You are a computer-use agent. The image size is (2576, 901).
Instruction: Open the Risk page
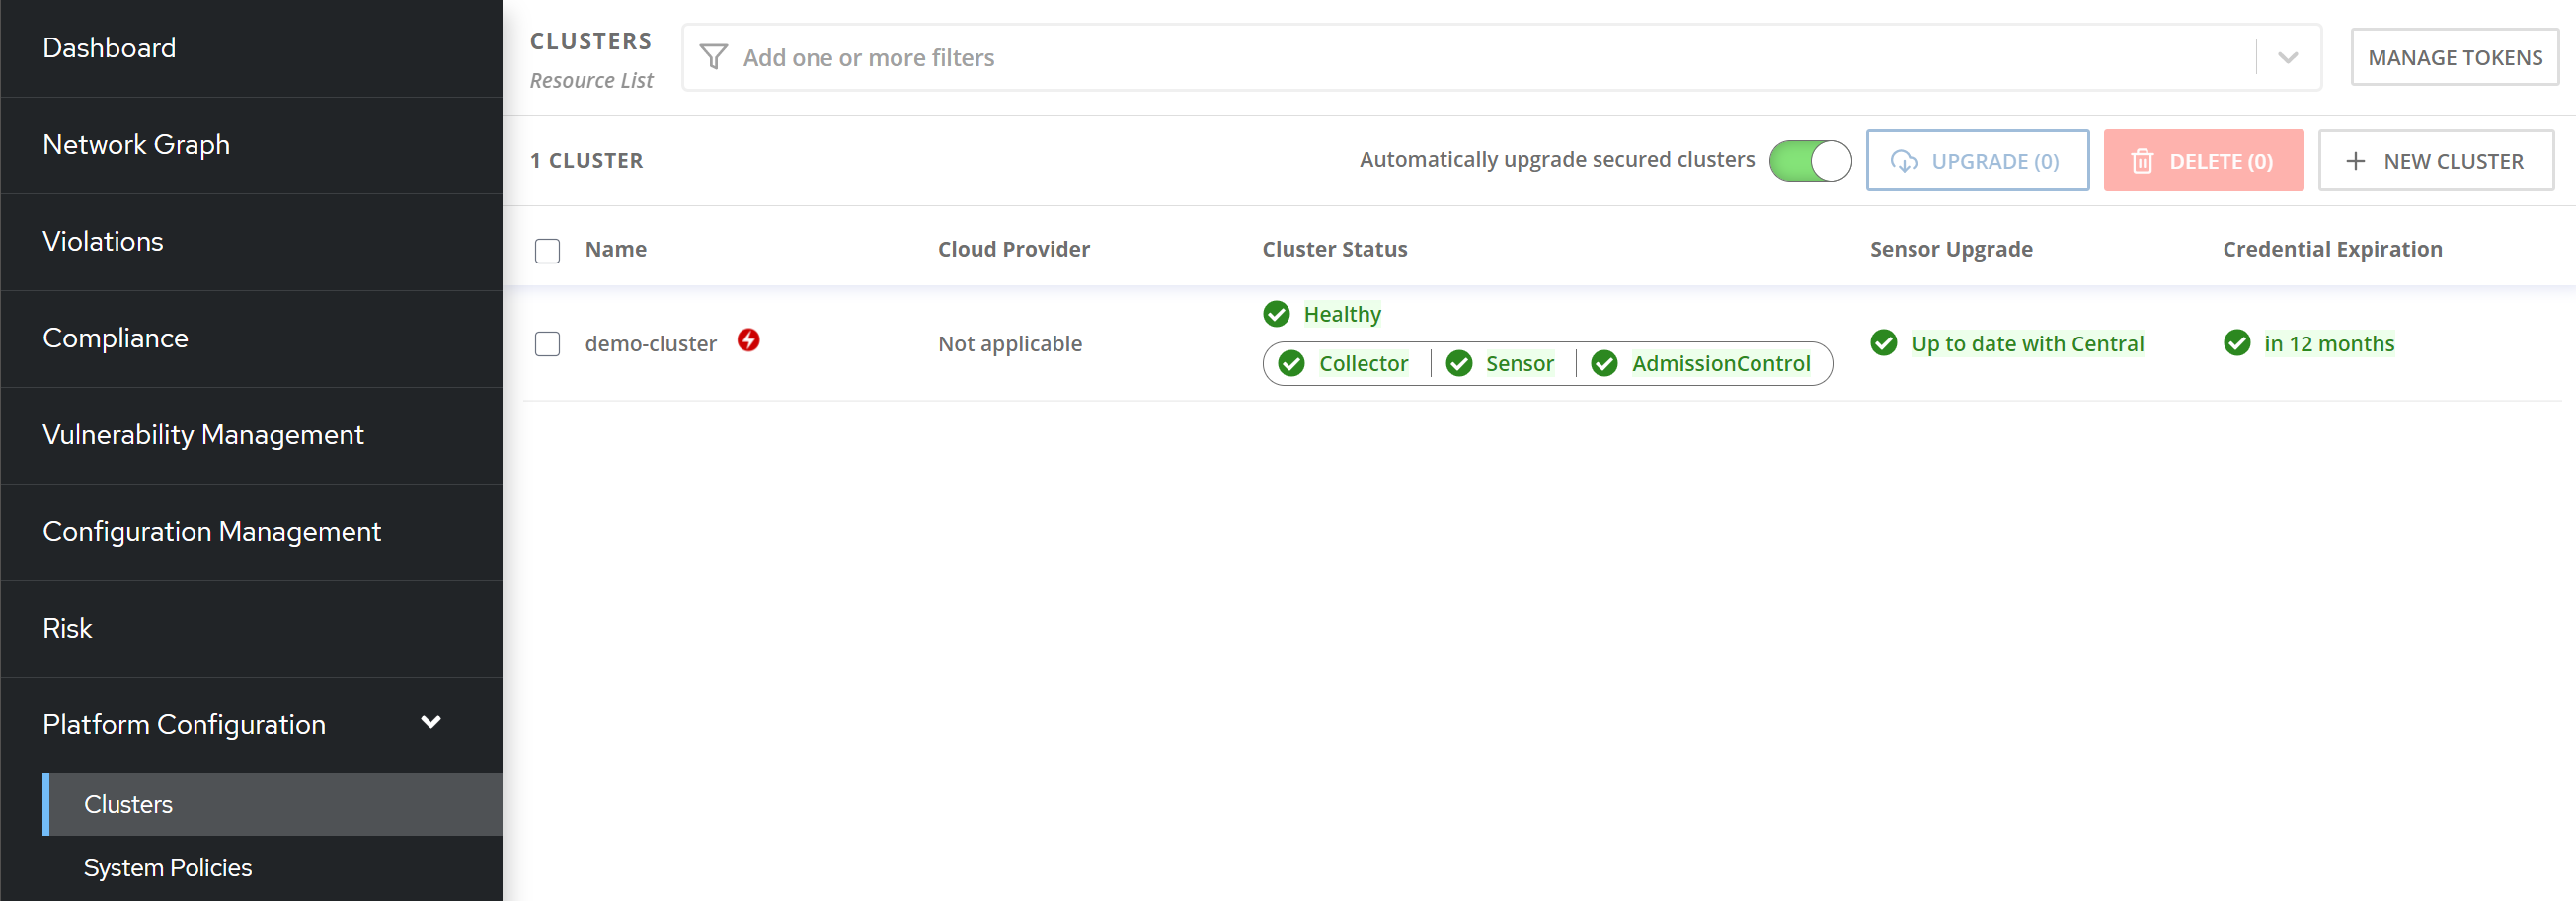pyautogui.click(x=251, y=629)
